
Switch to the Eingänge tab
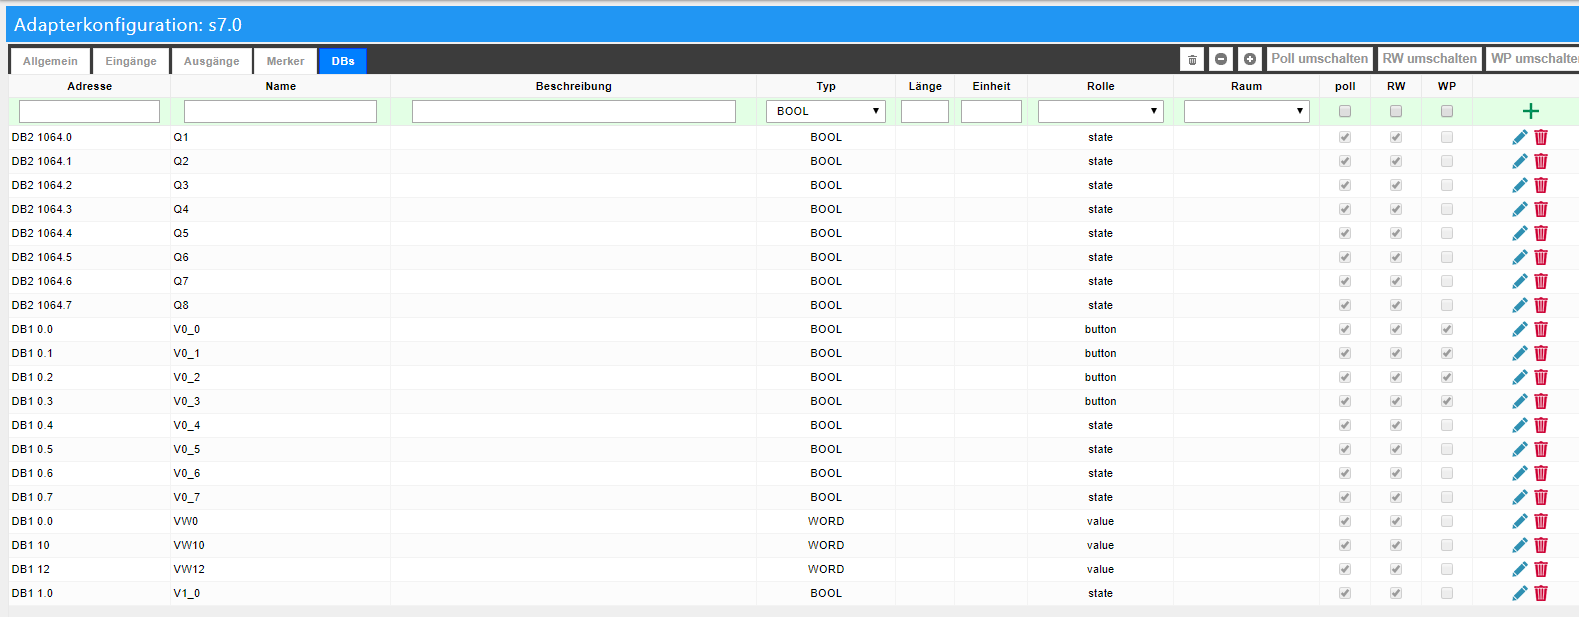[131, 61]
